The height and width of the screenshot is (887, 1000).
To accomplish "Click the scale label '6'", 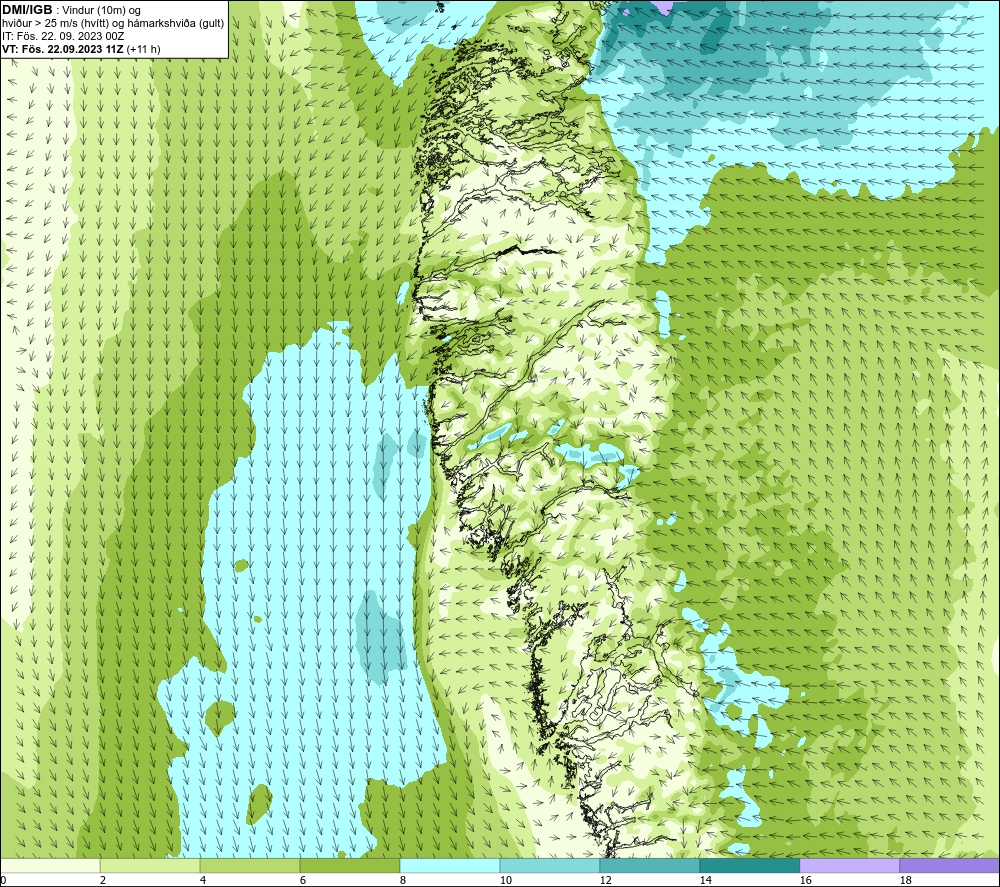I will [302, 880].
